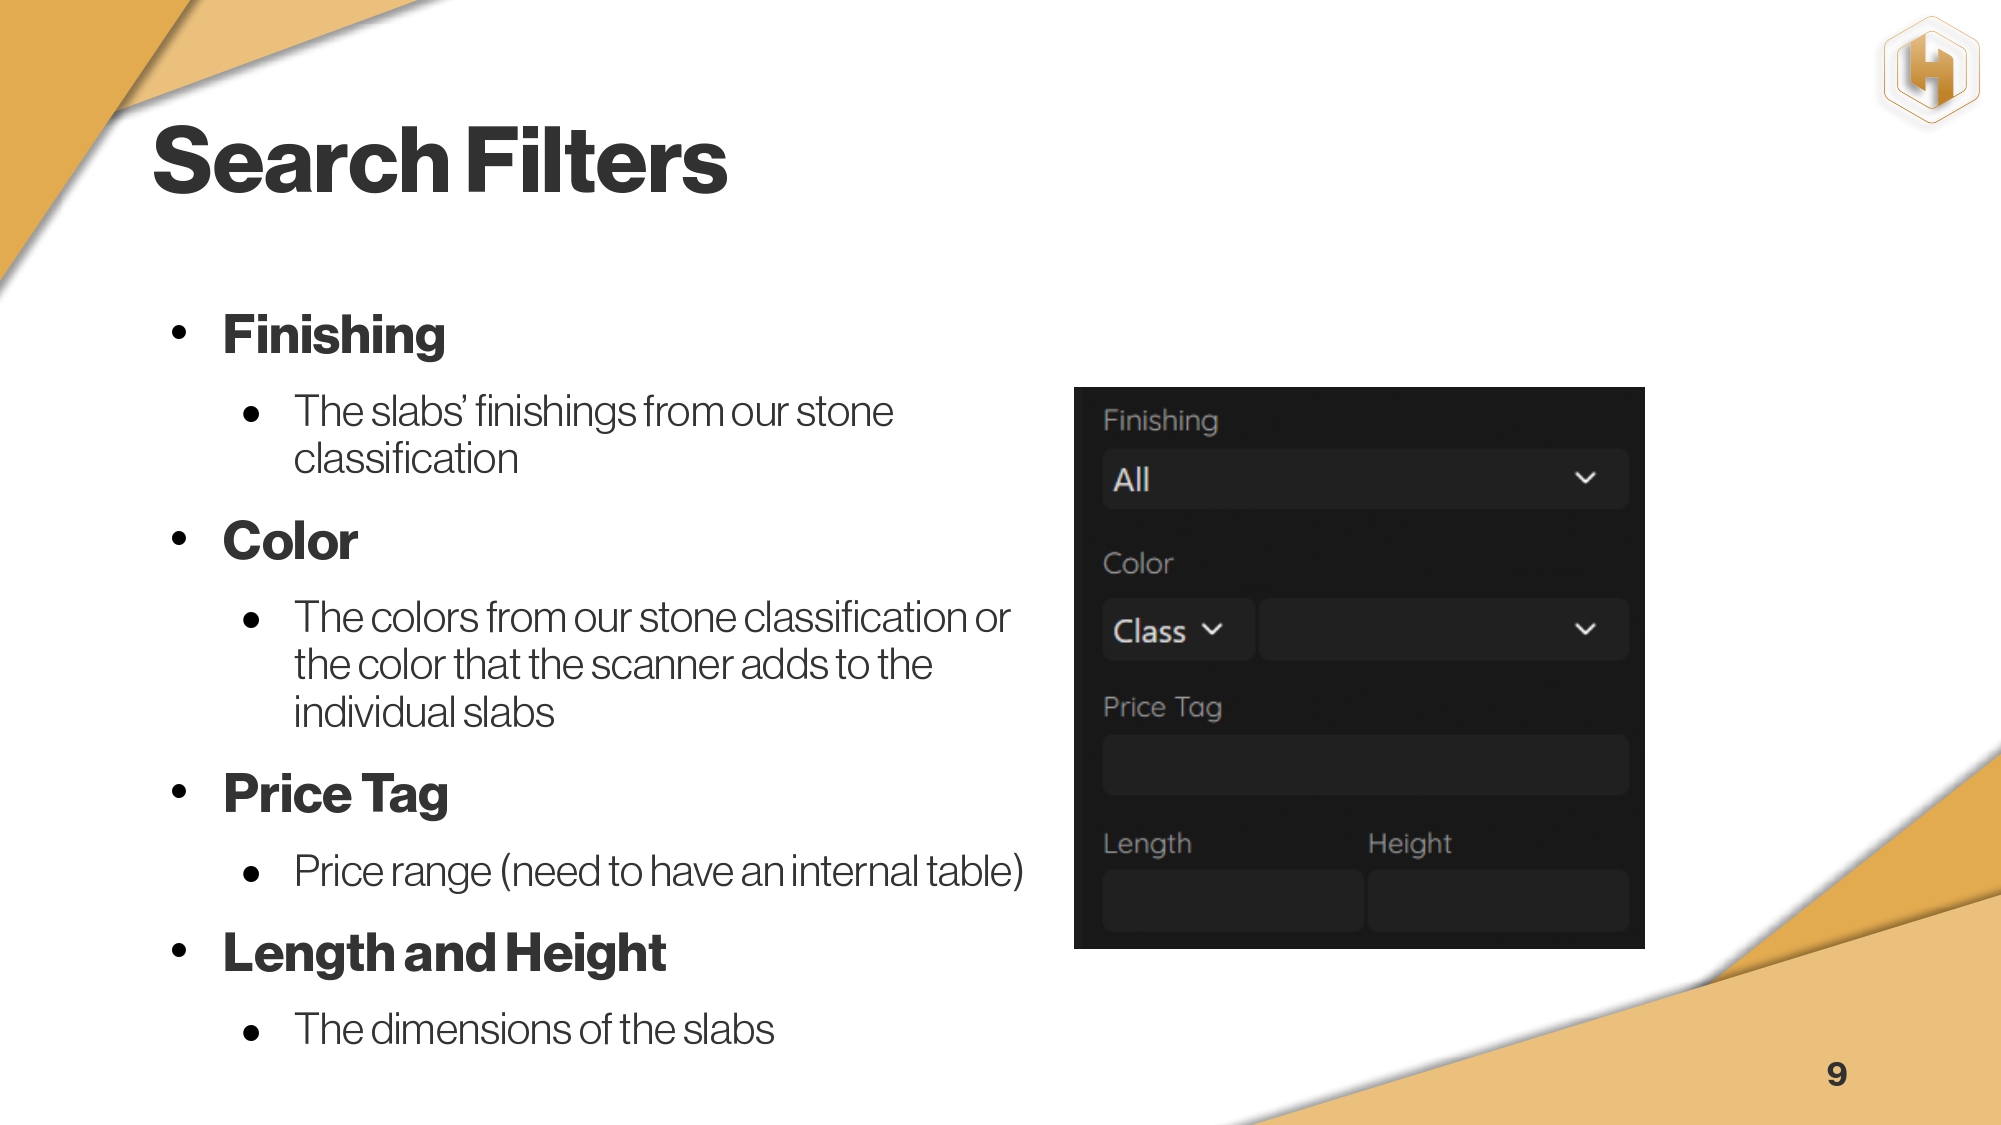Click the chevron next to Class
This screenshot has width=2001, height=1125.
tap(1212, 629)
